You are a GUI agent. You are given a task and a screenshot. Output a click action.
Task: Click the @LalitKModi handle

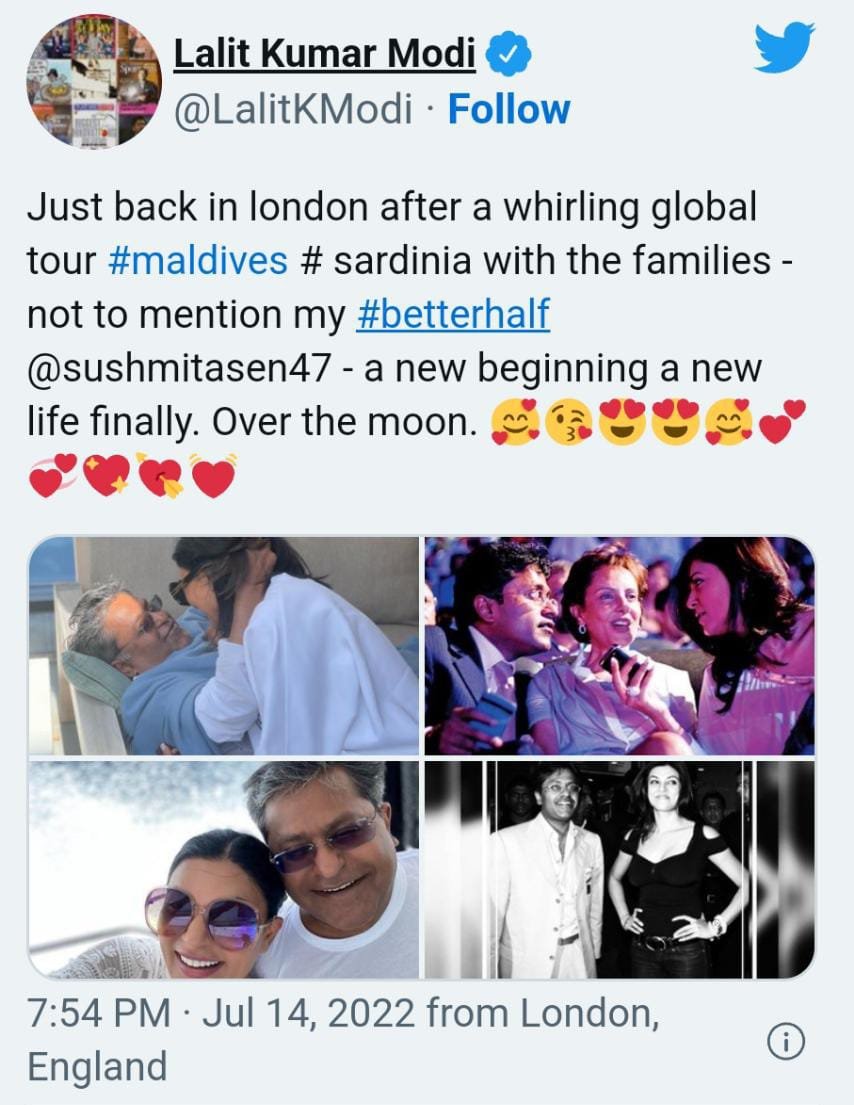293,110
